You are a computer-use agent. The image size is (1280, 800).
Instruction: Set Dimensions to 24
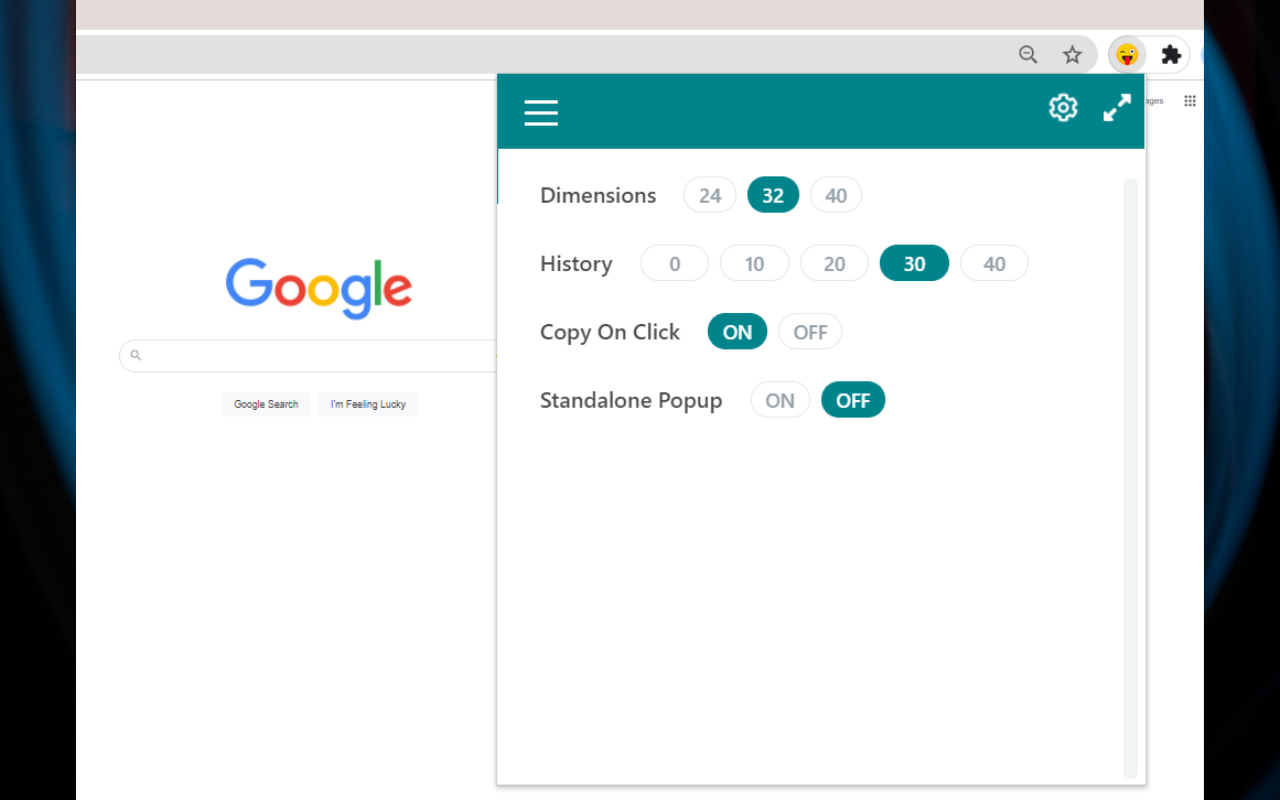pyautogui.click(x=710, y=195)
